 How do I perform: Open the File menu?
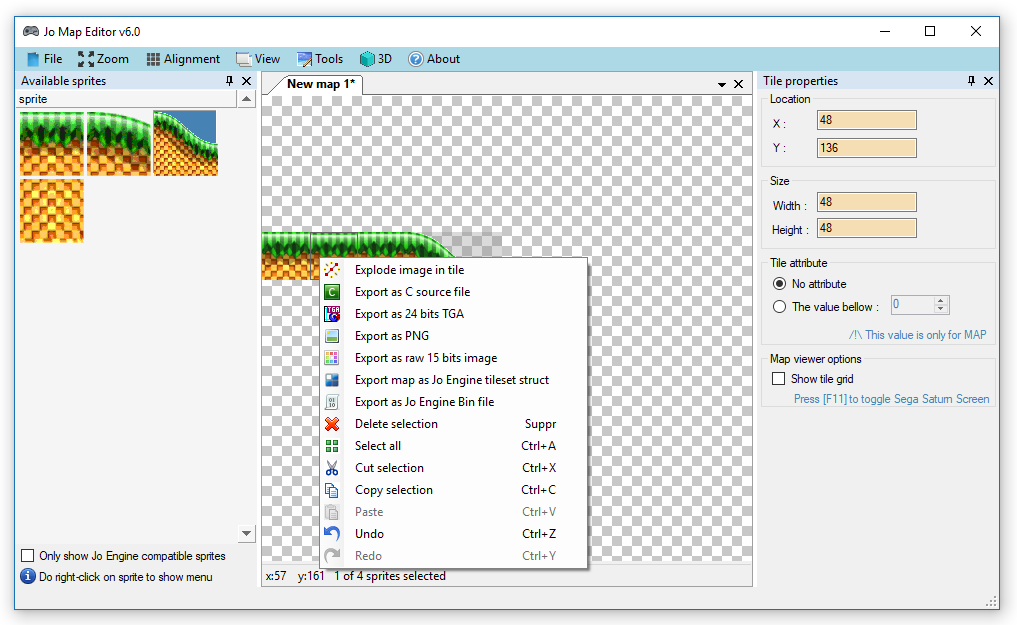[x=44, y=59]
